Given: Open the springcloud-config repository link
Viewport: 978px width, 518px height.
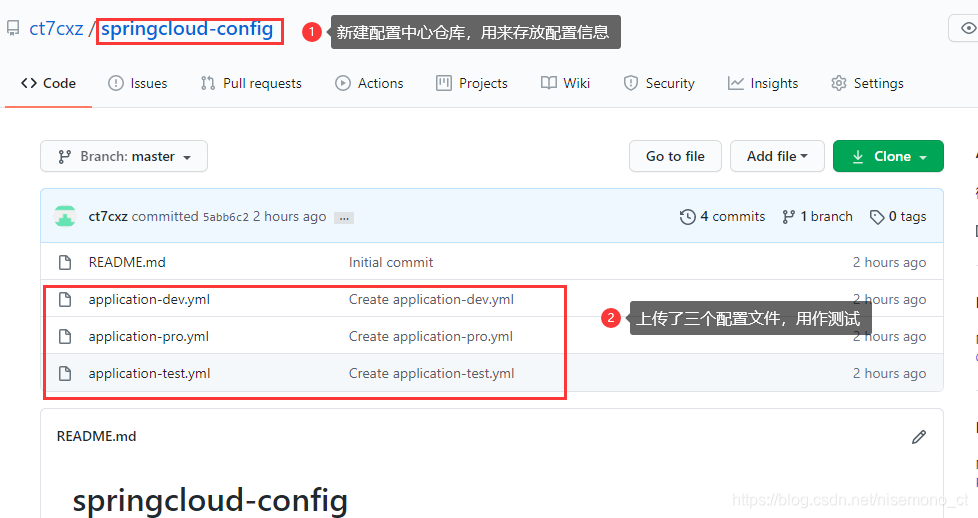Looking at the screenshot, I should pos(187,29).
